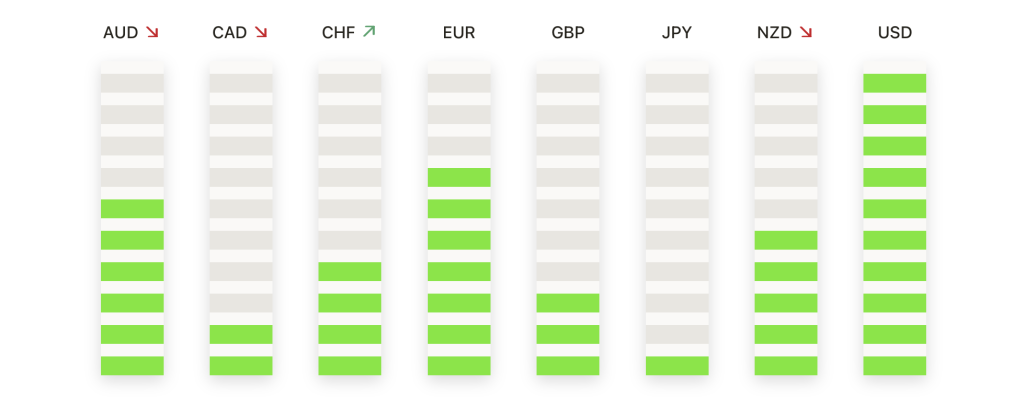Click the bottom green bar in CAD column
Image resolution: width=1024 pixels, height=403 pixels.
241,366
